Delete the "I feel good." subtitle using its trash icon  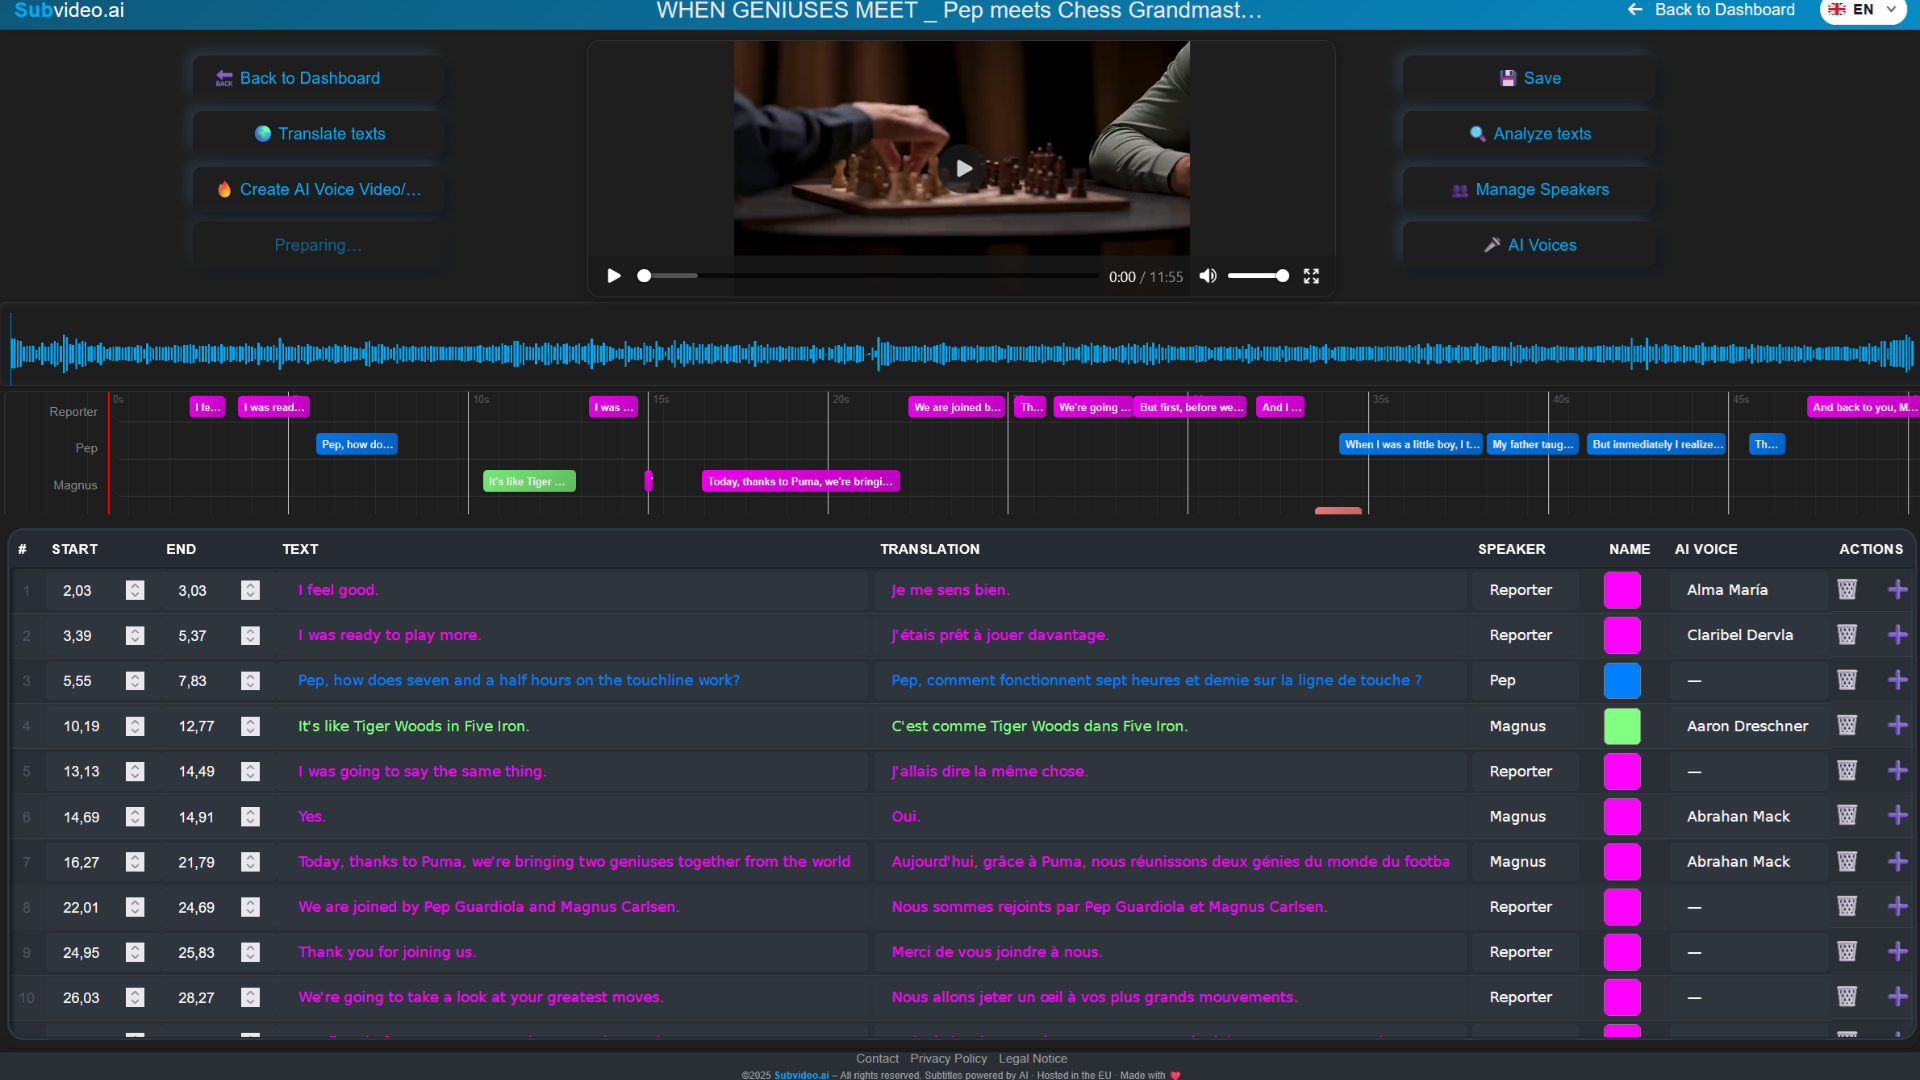click(1846, 590)
